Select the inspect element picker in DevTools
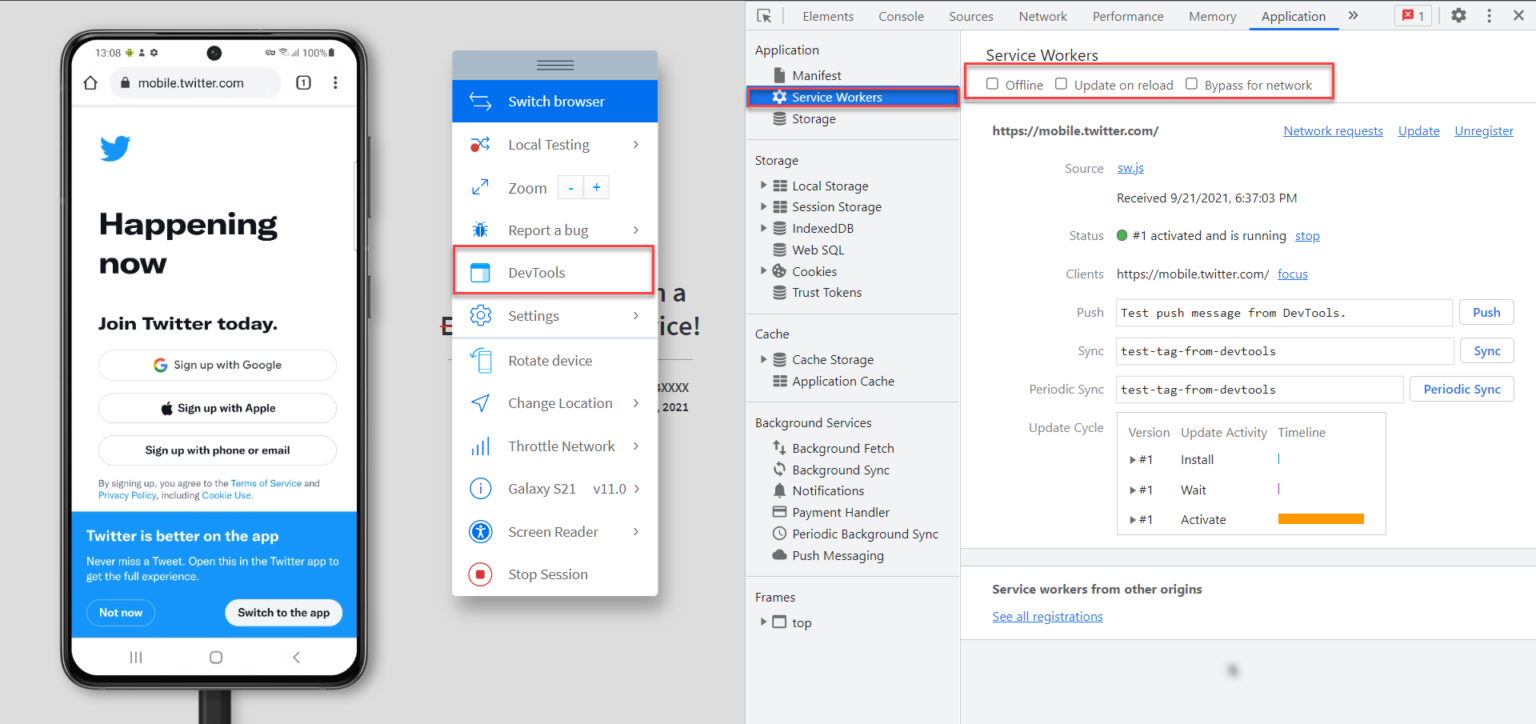This screenshot has height=724, width=1536. click(766, 16)
